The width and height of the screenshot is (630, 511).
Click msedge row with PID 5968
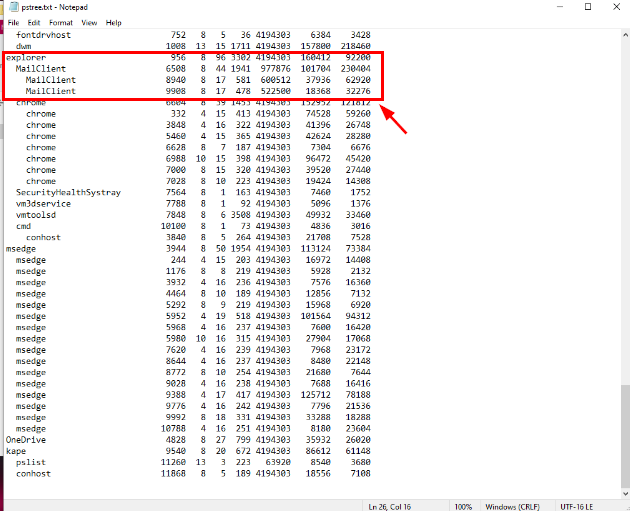(193, 327)
